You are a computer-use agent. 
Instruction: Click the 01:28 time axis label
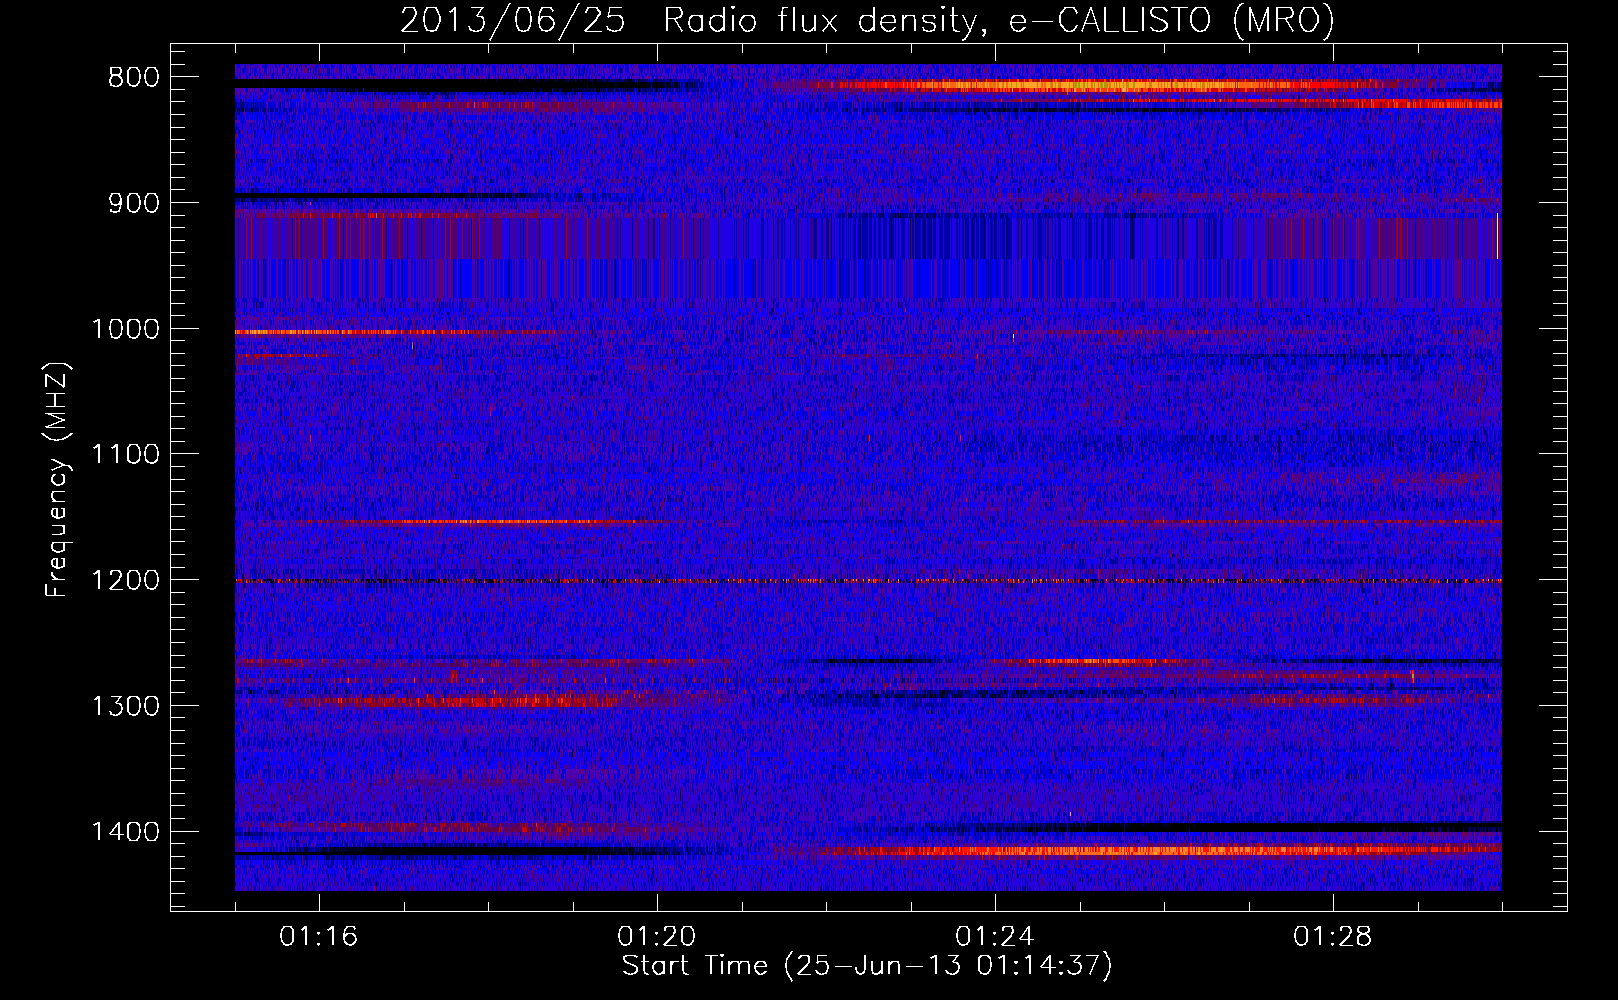1333,937
